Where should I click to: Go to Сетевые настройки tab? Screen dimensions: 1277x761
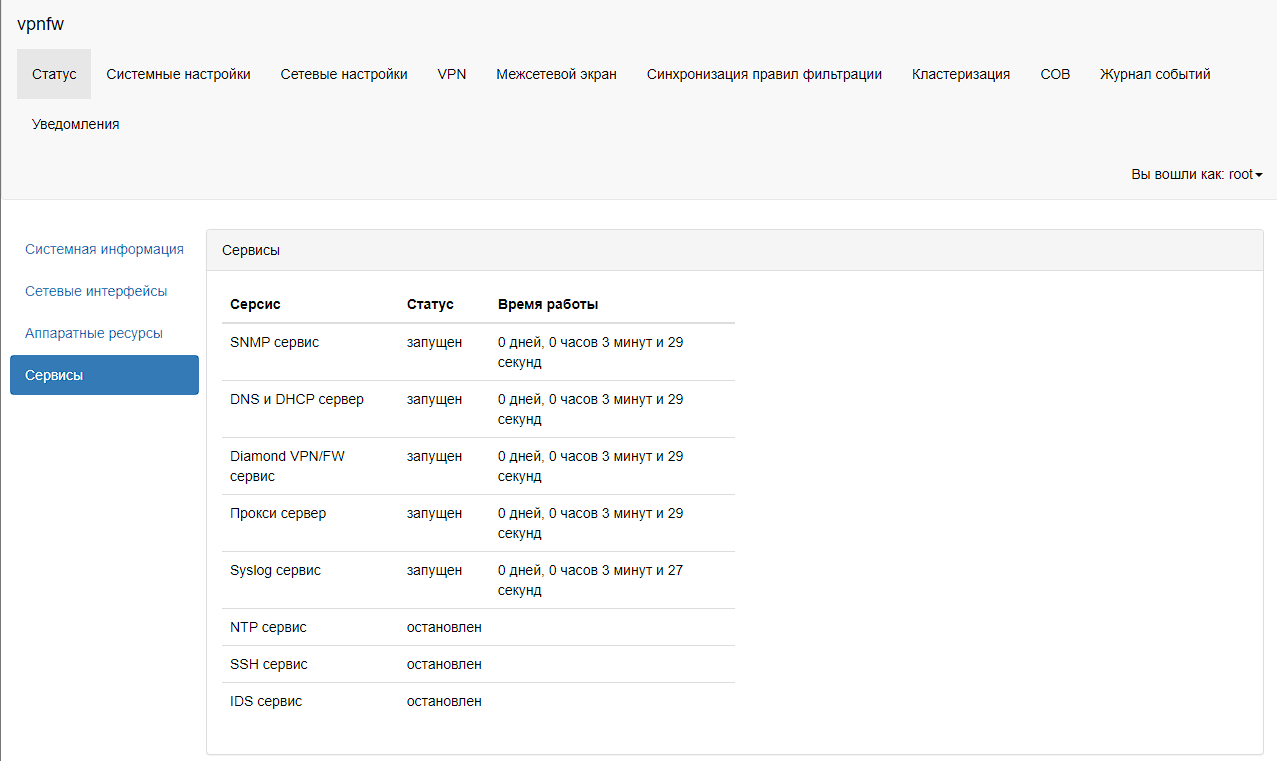[x=344, y=74]
